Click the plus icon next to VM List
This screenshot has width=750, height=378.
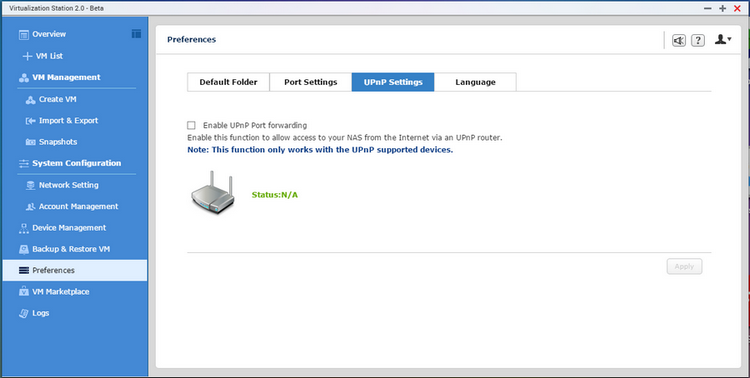point(27,56)
